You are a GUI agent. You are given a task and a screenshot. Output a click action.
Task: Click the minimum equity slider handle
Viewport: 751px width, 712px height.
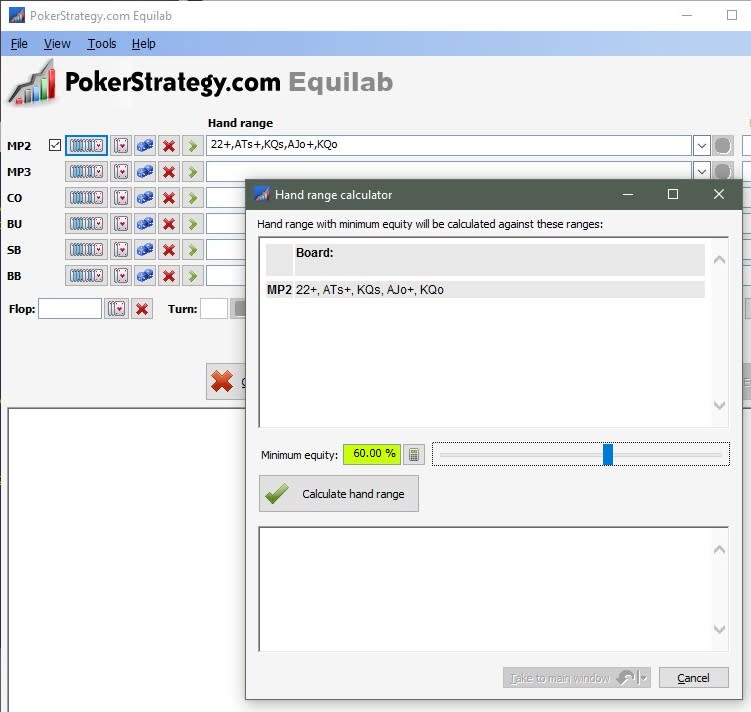(x=608, y=454)
